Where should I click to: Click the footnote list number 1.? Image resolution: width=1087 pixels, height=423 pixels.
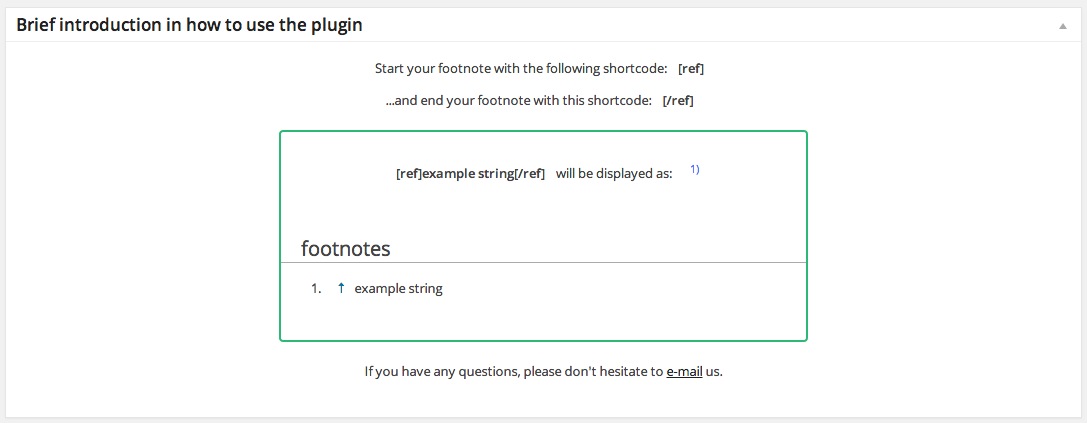tap(316, 288)
